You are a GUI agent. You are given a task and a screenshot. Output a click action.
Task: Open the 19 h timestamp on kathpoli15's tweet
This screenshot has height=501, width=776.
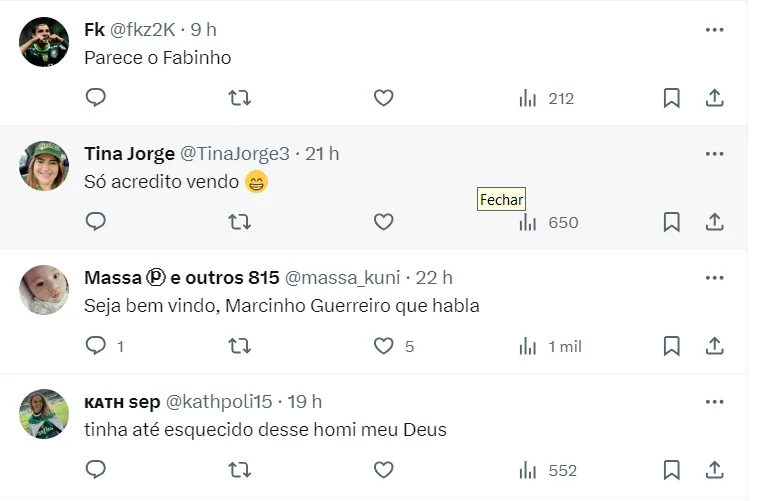(304, 402)
